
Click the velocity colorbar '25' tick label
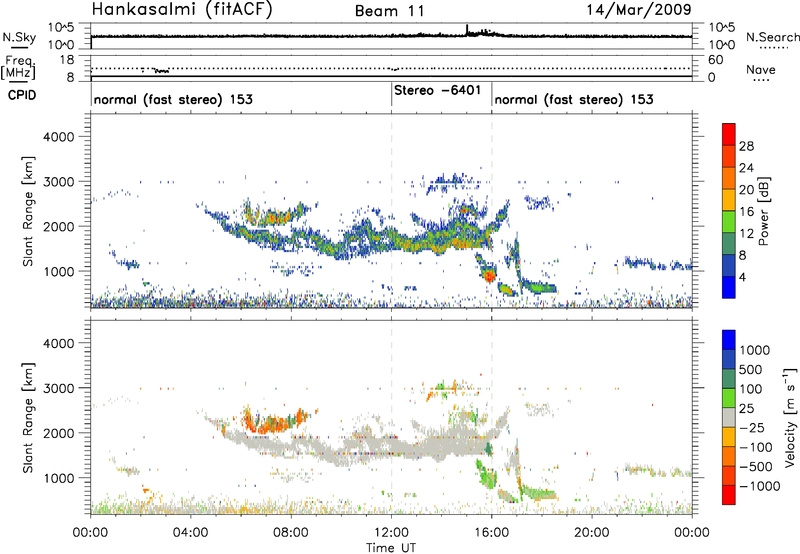(746, 409)
